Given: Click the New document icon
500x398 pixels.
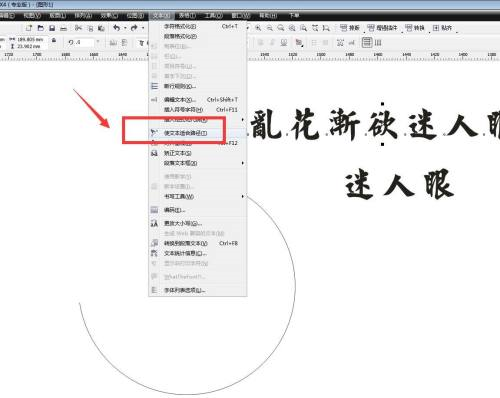Looking at the screenshot, I should pos(29,28).
